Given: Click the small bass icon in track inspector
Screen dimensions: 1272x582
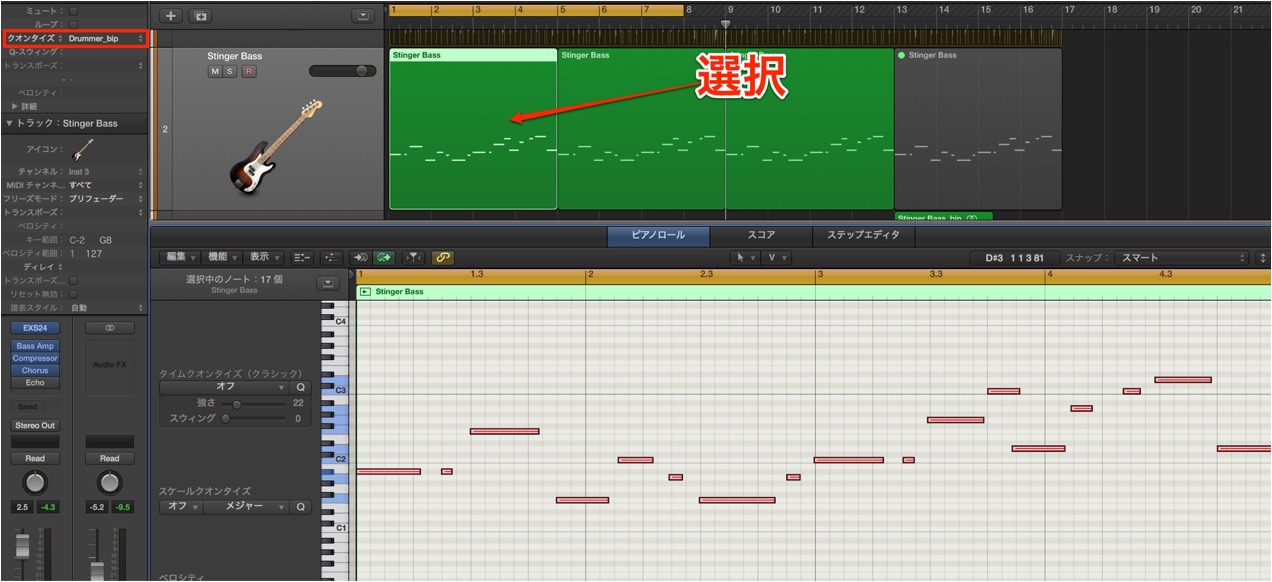Looking at the screenshot, I should point(83,149).
